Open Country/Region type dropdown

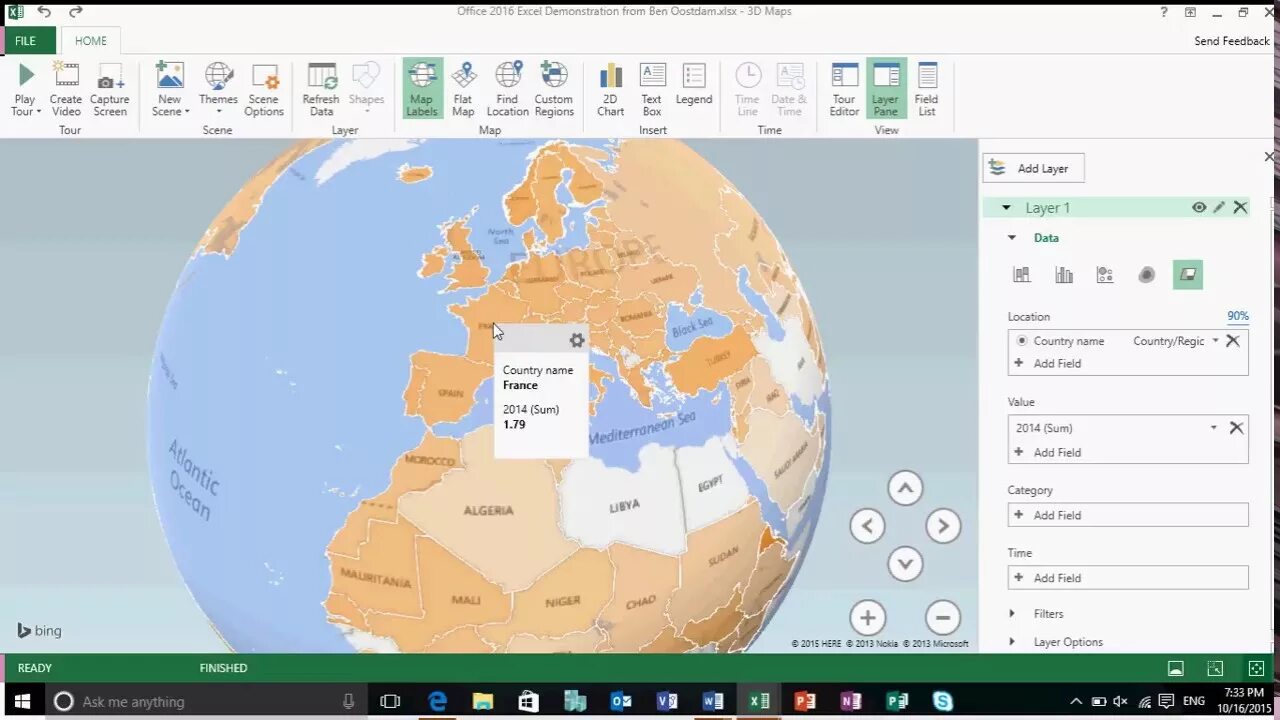coord(1215,341)
